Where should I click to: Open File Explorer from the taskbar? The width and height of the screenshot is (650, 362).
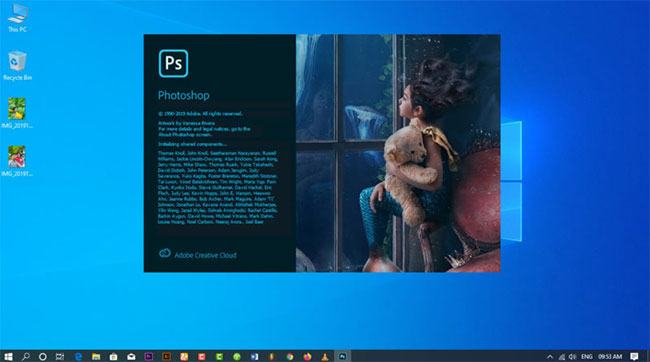coord(96,356)
